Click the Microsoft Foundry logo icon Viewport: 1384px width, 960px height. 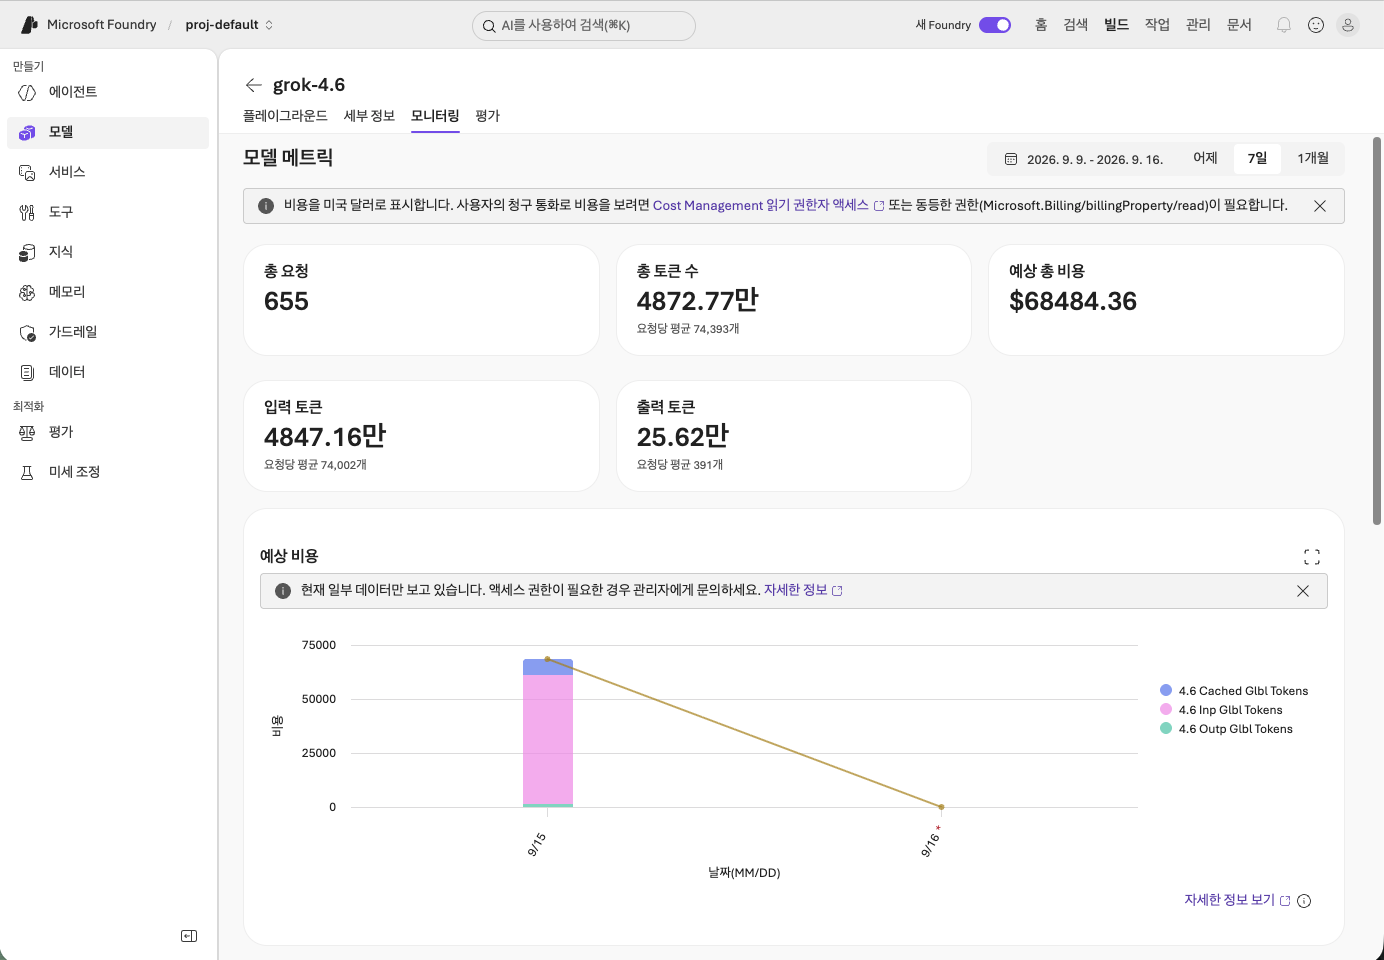coord(29,25)
